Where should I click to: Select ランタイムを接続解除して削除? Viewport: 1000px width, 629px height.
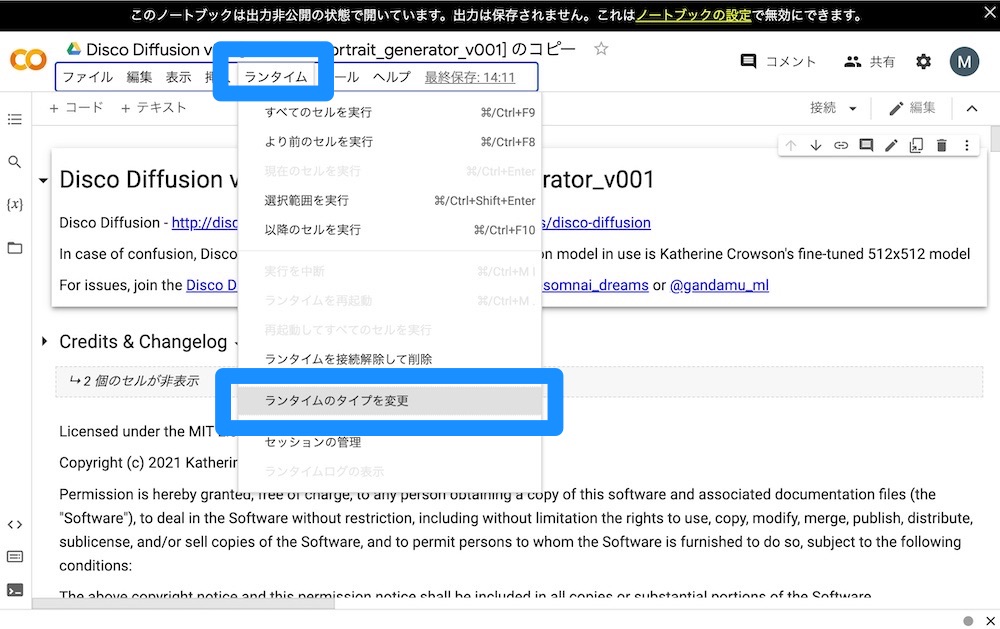point(390,359)
